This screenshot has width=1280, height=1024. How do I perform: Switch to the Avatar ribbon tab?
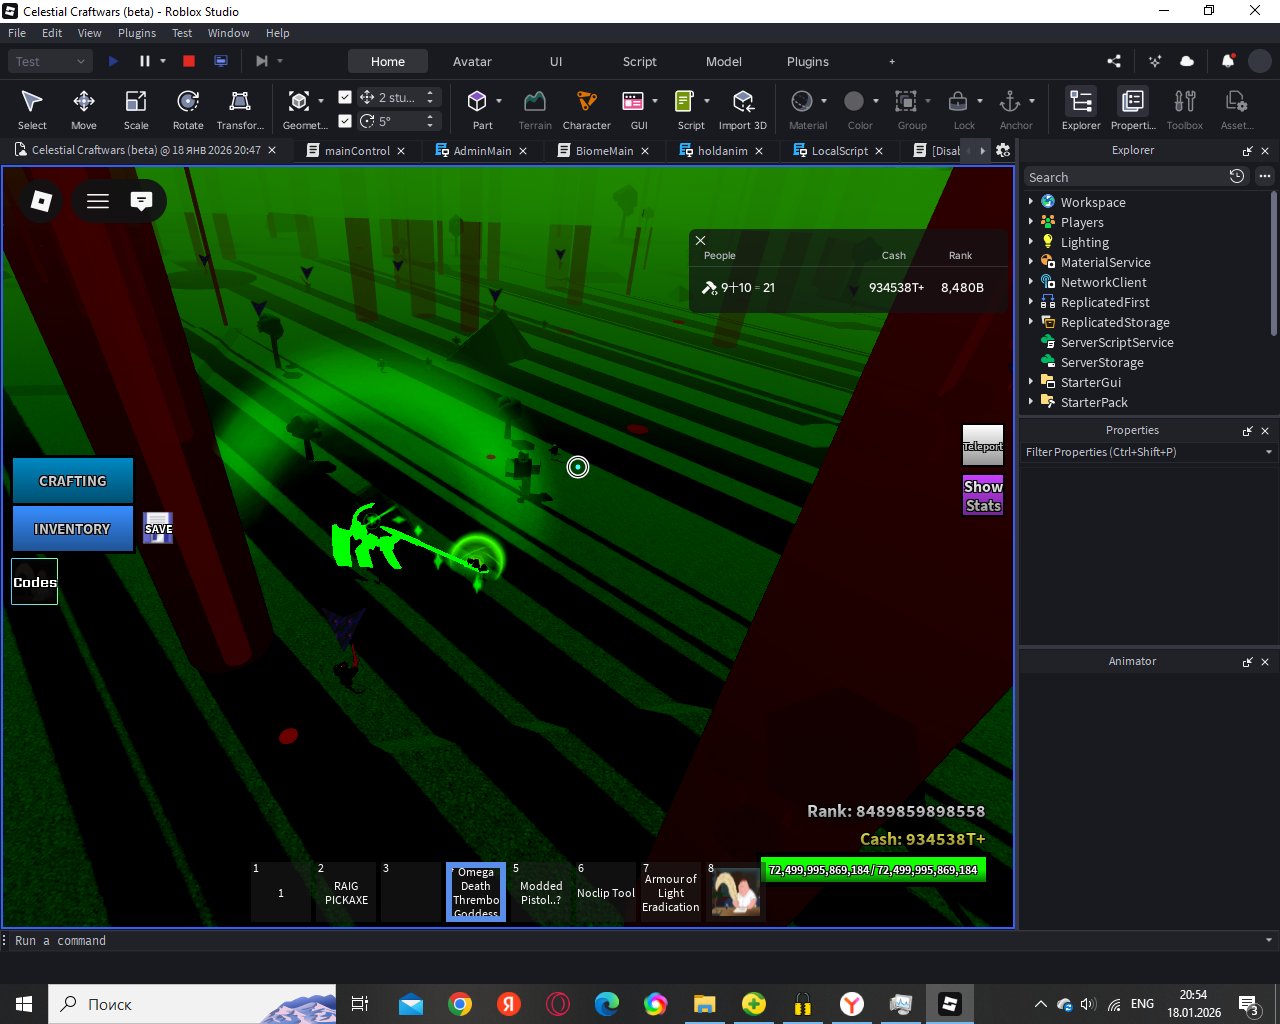[x=472, y=61]
